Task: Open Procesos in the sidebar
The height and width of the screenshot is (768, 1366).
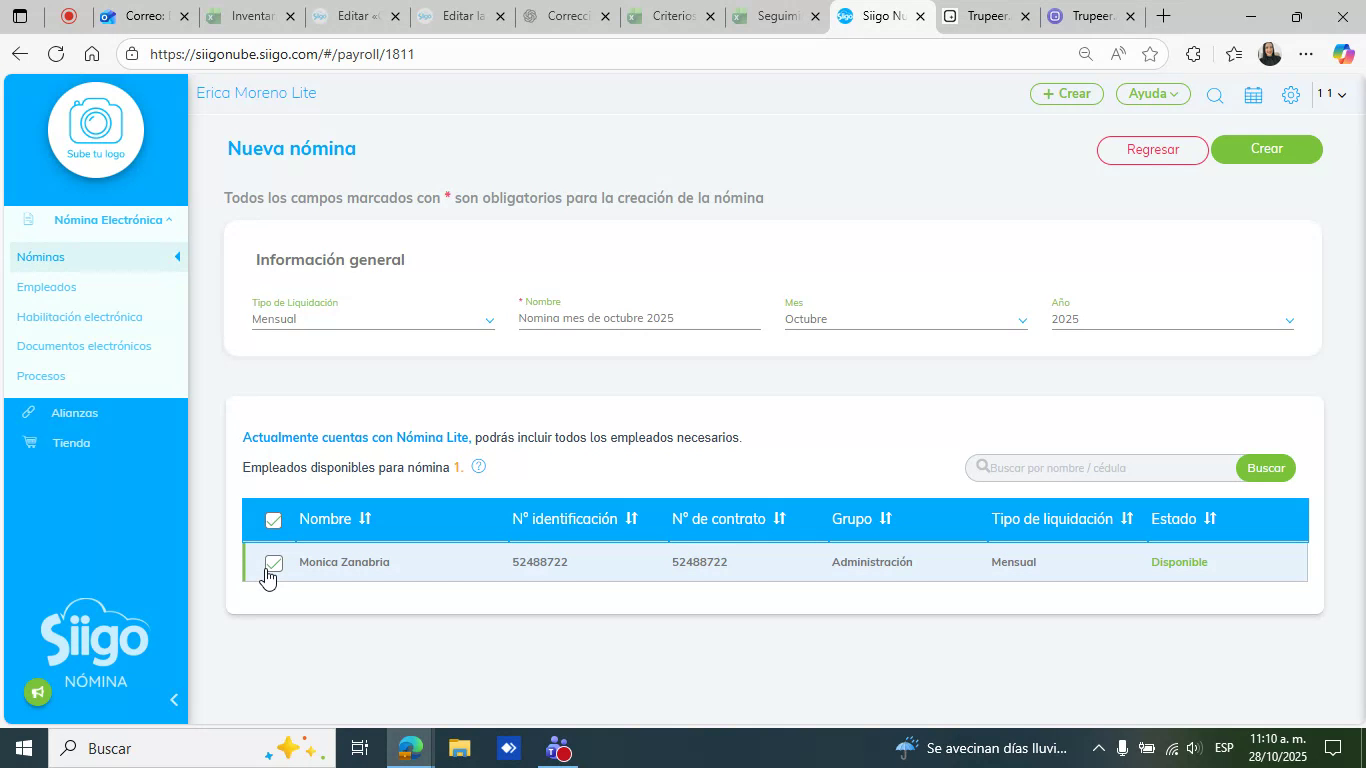Action: (x=41, y=376)
